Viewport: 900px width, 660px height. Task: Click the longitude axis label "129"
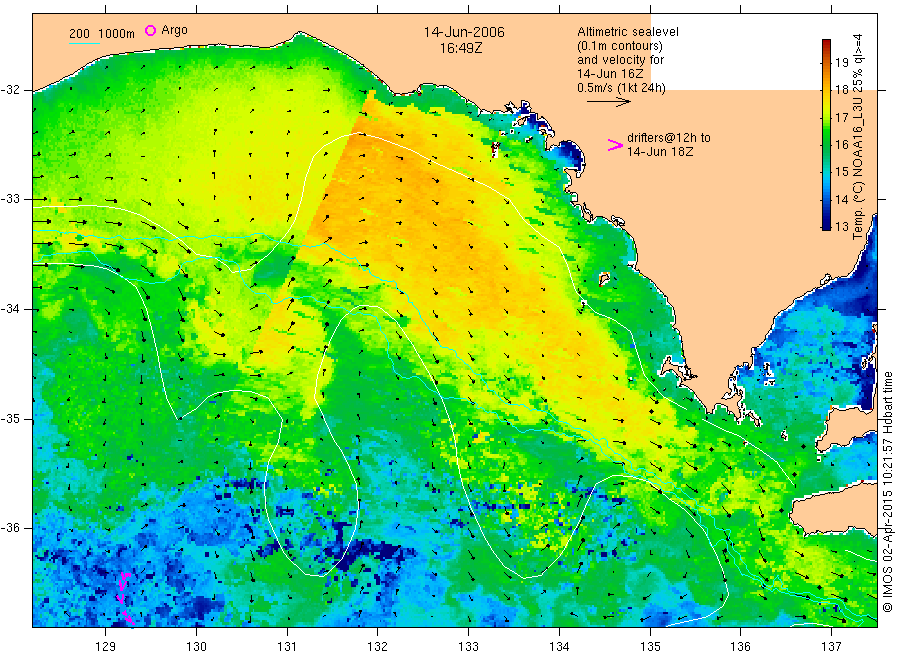(x=106, y=647)
